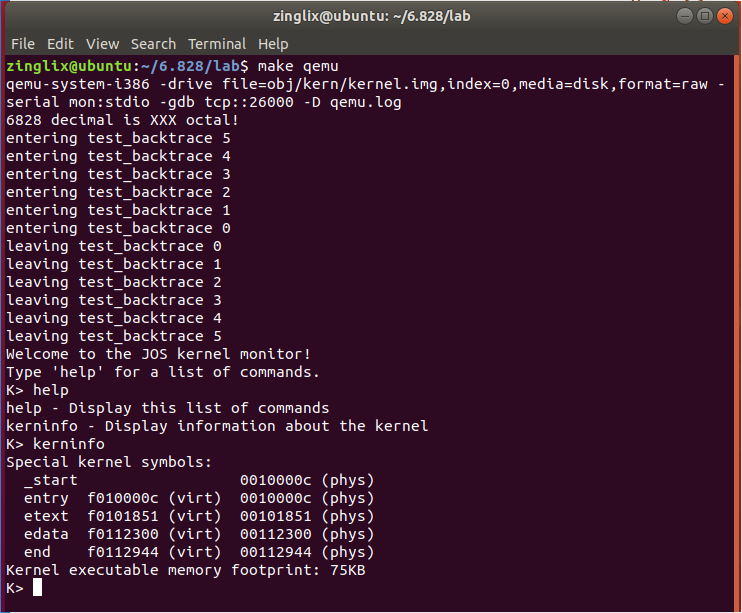
Task: Click the 'entering test_backtrace 5' line
Action: click(118, 138)
